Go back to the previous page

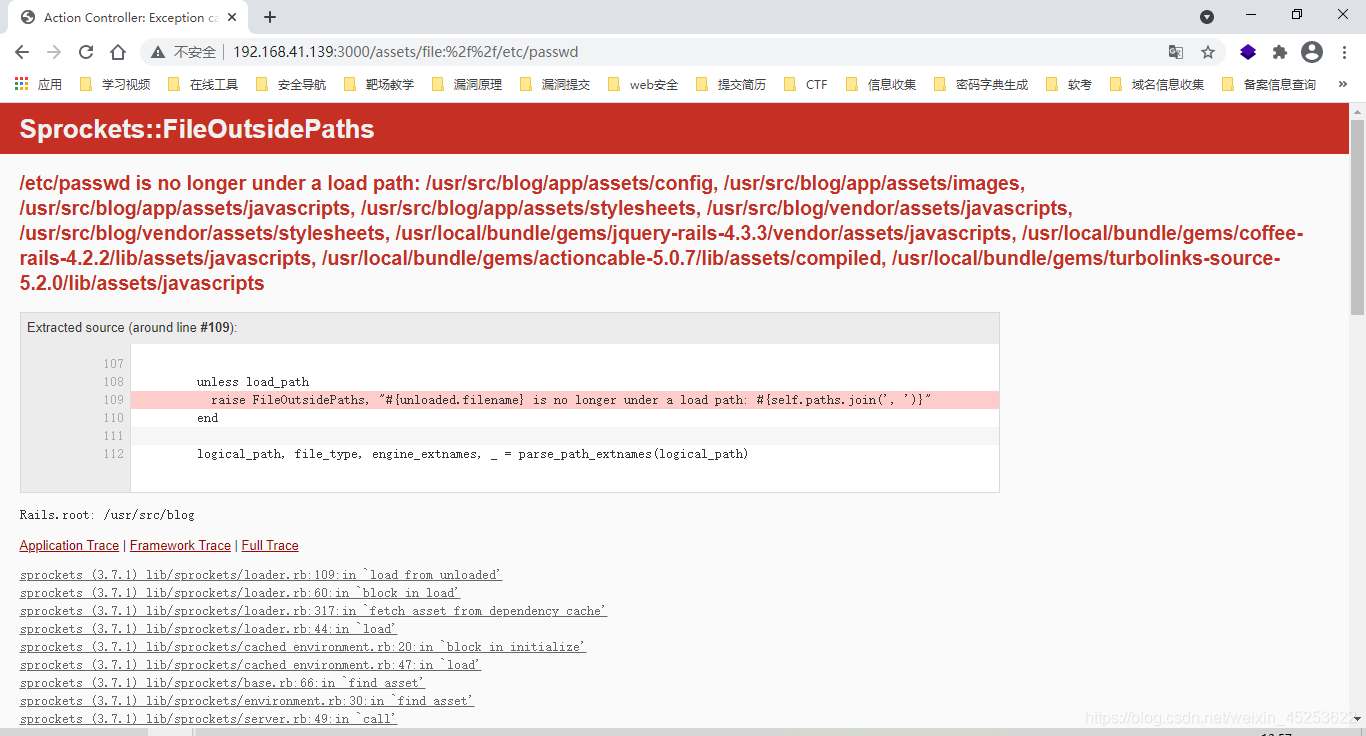[x=22, y=52]
